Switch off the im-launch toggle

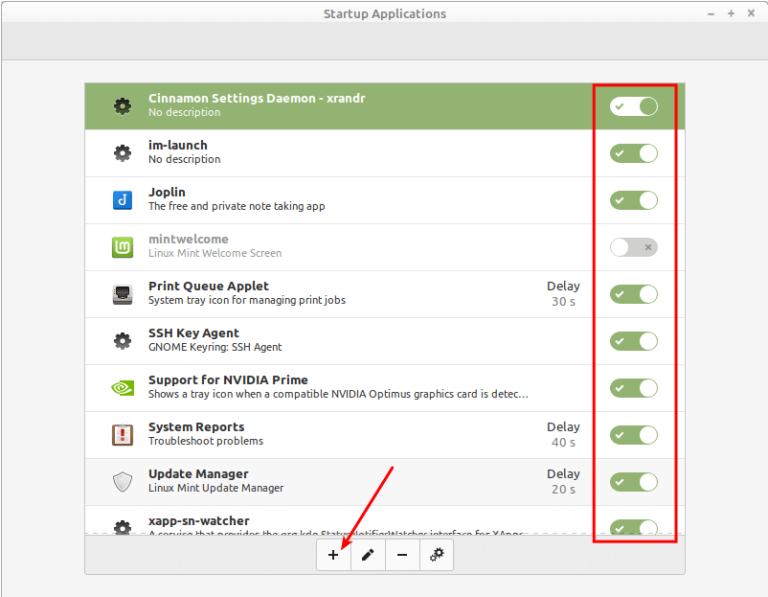[x=634, y=153]
